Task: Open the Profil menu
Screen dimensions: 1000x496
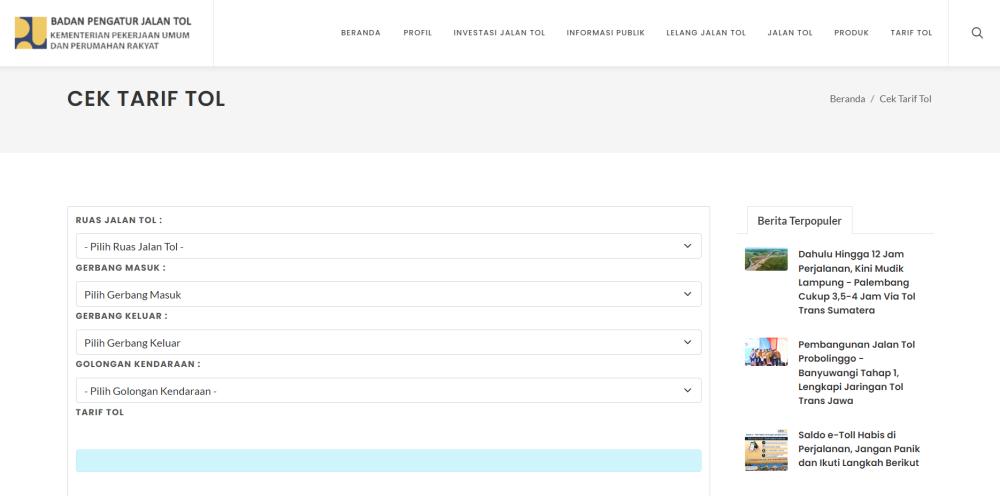Action: pos(417,33)
